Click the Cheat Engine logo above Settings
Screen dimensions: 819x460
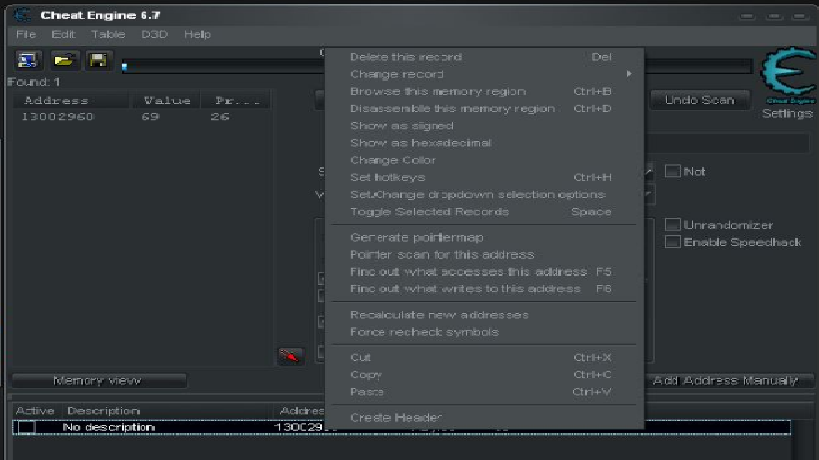787,78
